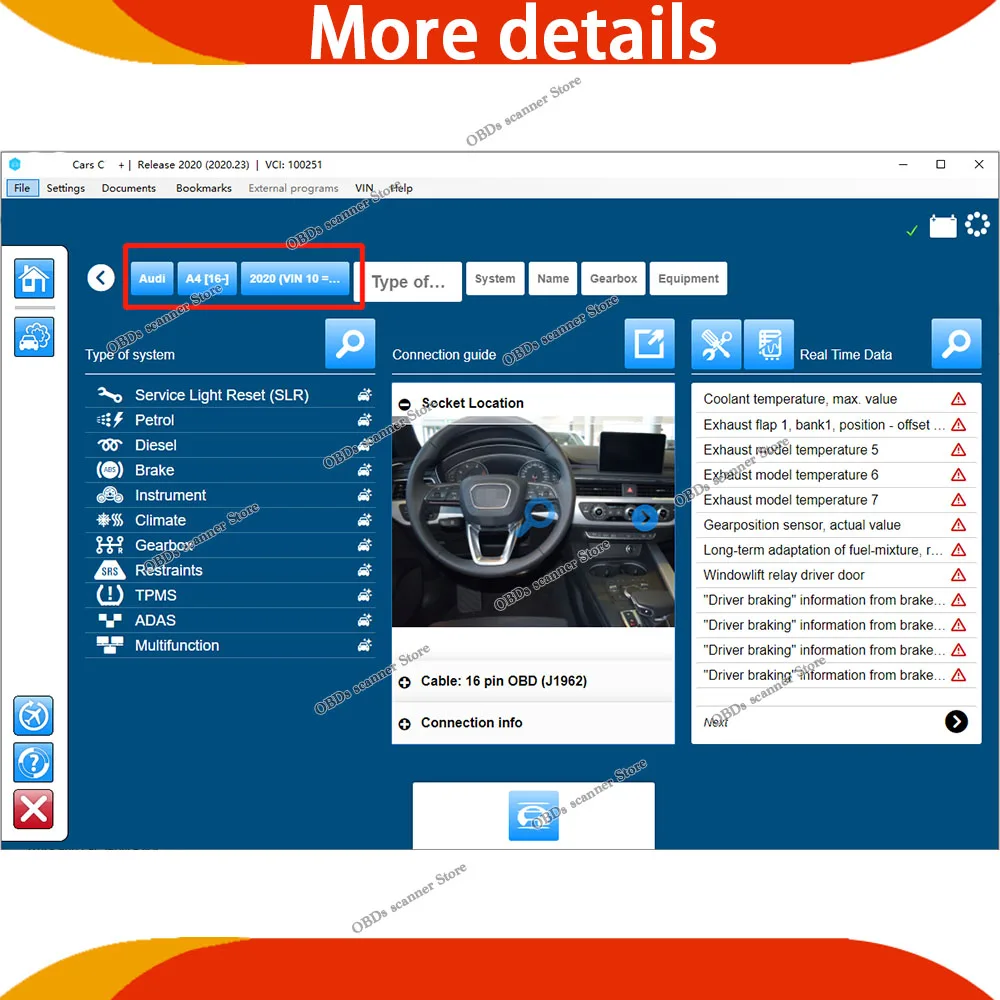Open the vehicle diagnostics icon in sidebar
This screenshot has width=1000, height=1000.
point(34,337)
